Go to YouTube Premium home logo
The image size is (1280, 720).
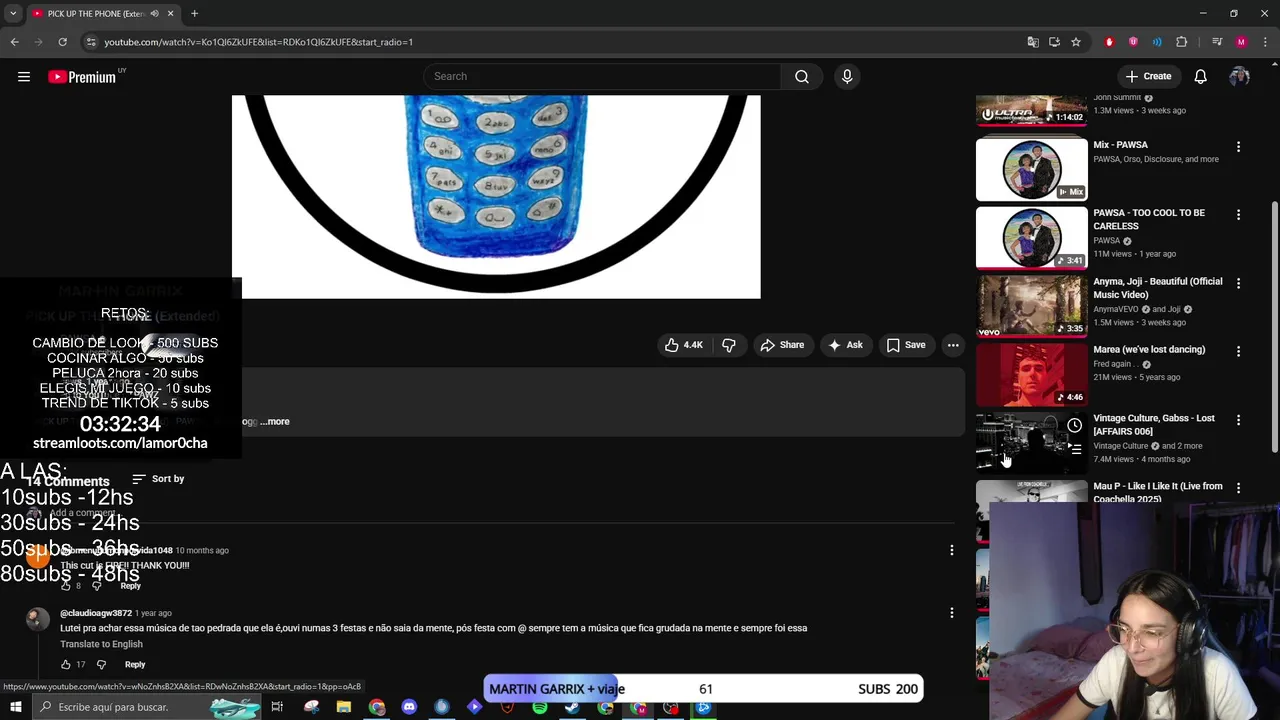[x=82, y=77]
